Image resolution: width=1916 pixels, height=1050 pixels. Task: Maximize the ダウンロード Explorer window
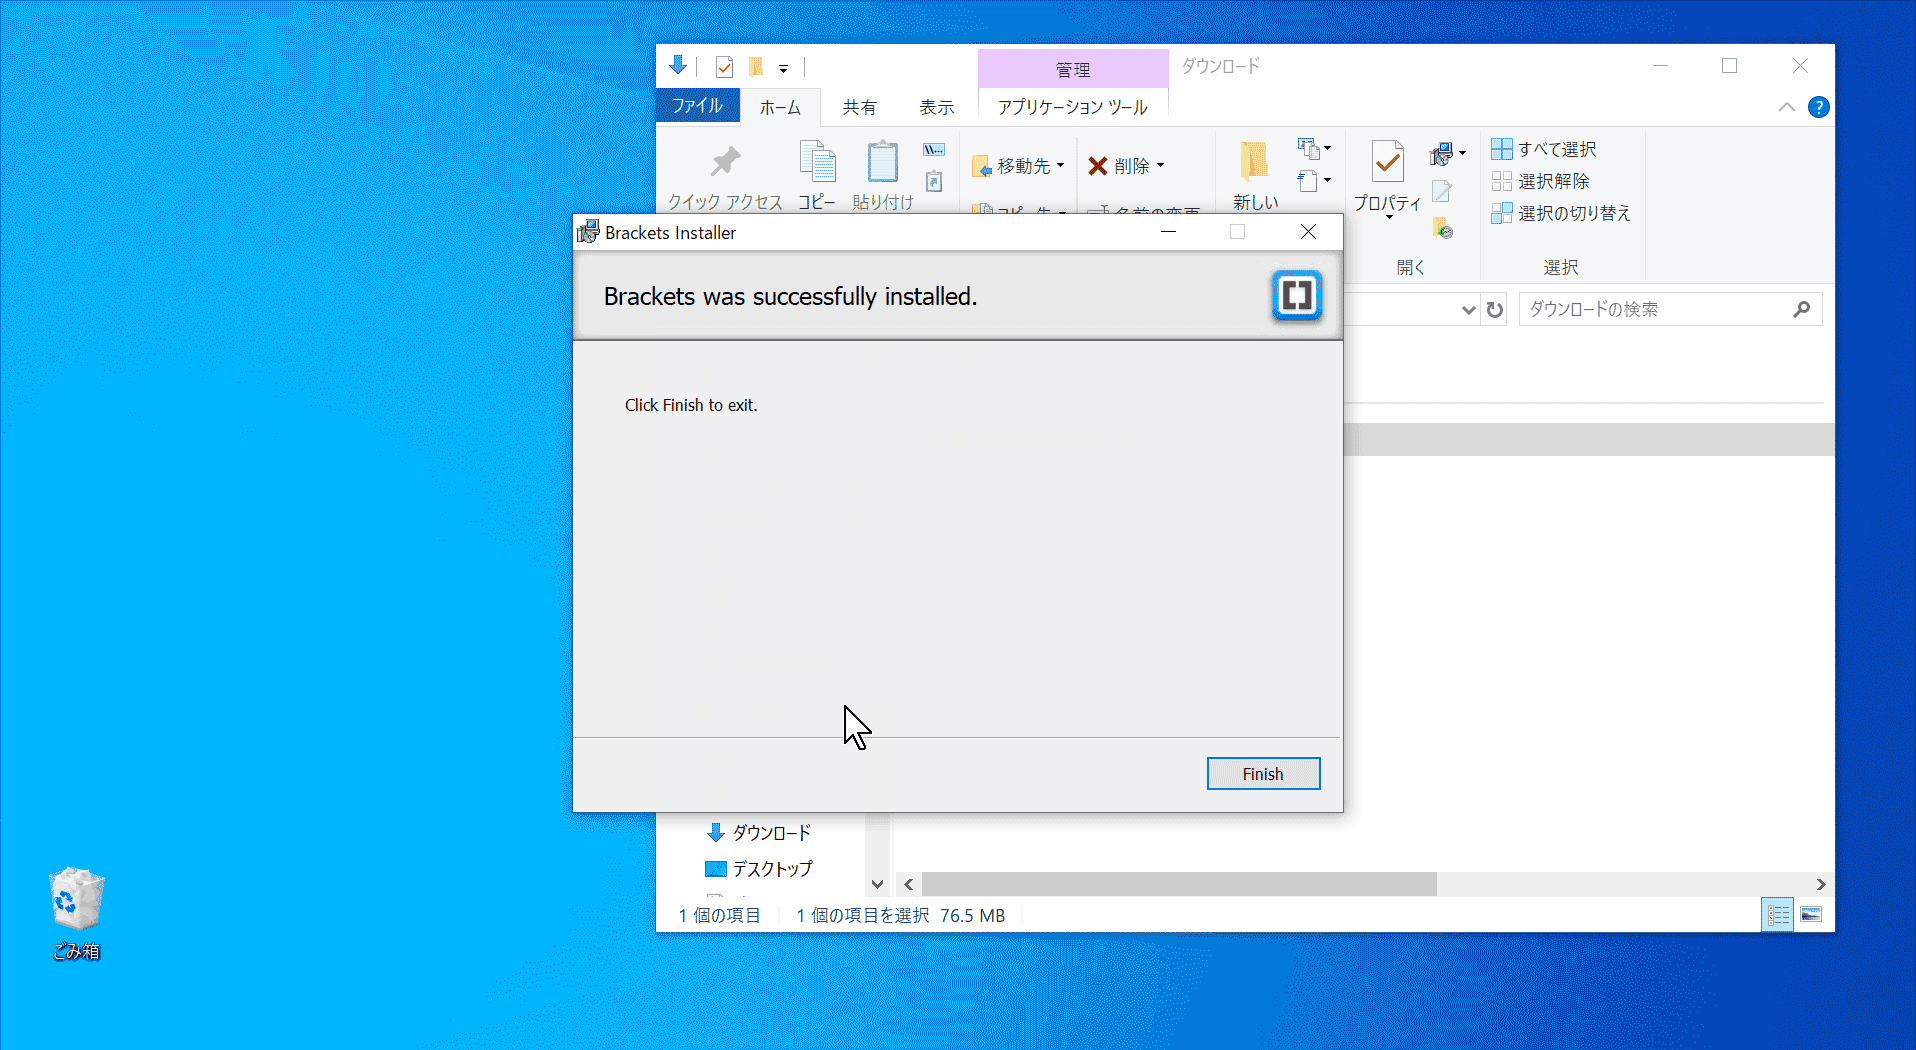pos(1730,66)
